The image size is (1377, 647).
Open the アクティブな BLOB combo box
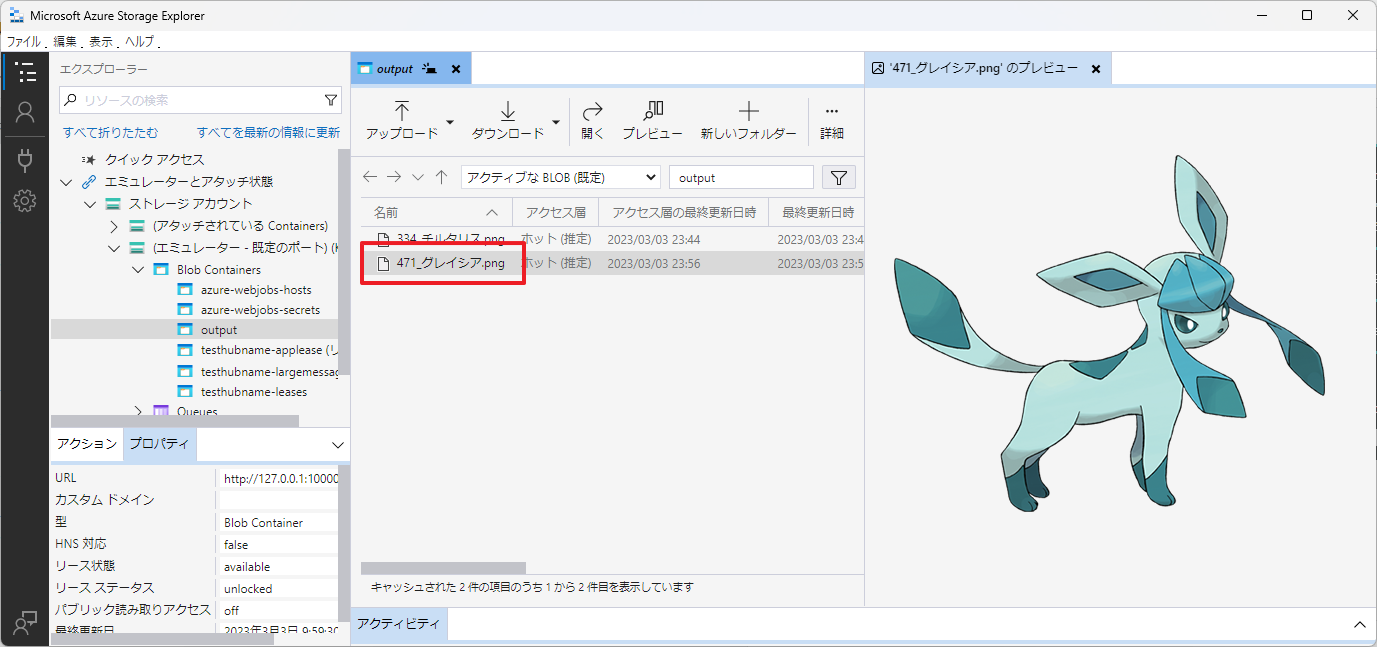559,176
